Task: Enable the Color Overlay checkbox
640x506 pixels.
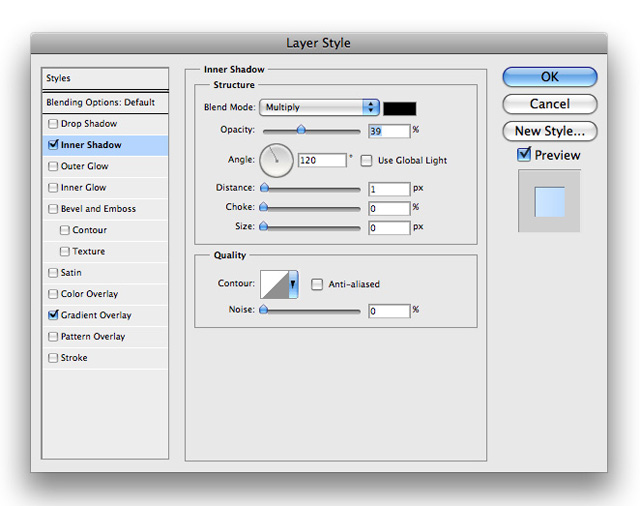Action: click(53, 294)
